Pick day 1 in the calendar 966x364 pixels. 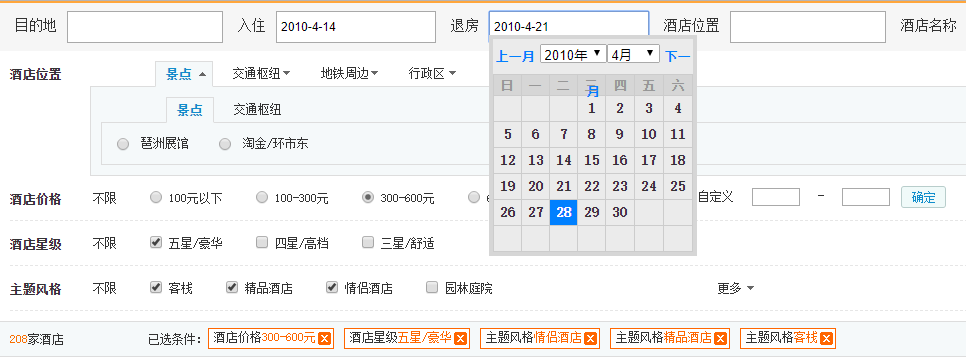[x=591, y=109]
